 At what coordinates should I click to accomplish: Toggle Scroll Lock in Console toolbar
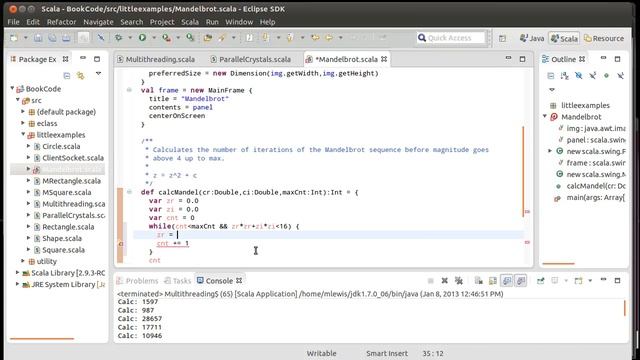tap(493, 280)
